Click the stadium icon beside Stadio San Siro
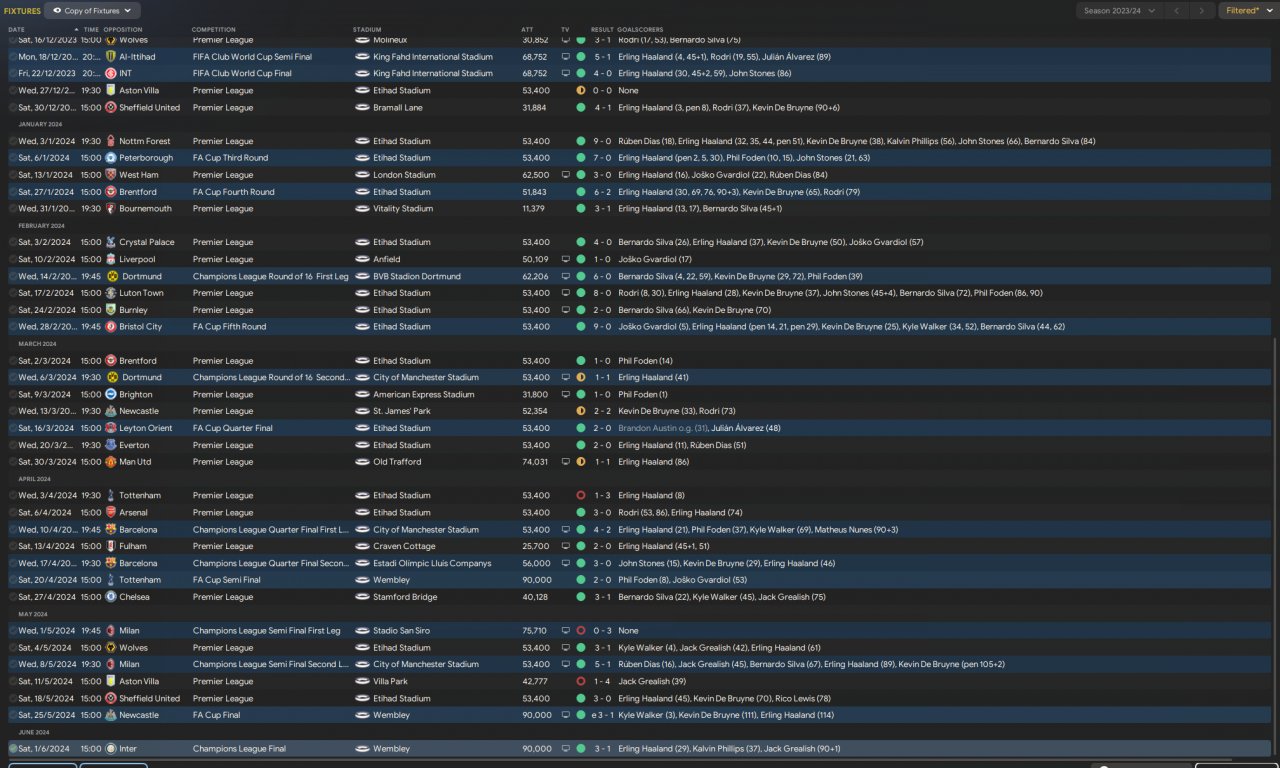1280x768 pixels. (362, 631)
